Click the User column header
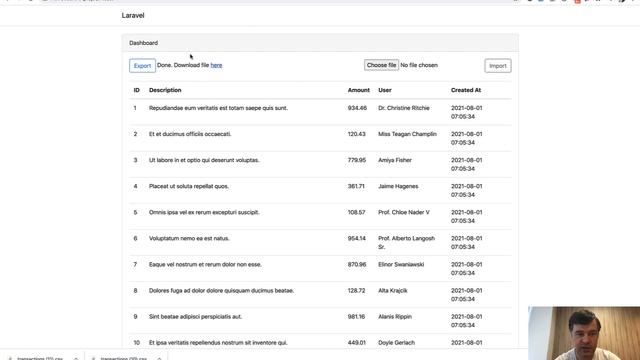640x360 pixels. pyautogui.click(x=385, y=90)
